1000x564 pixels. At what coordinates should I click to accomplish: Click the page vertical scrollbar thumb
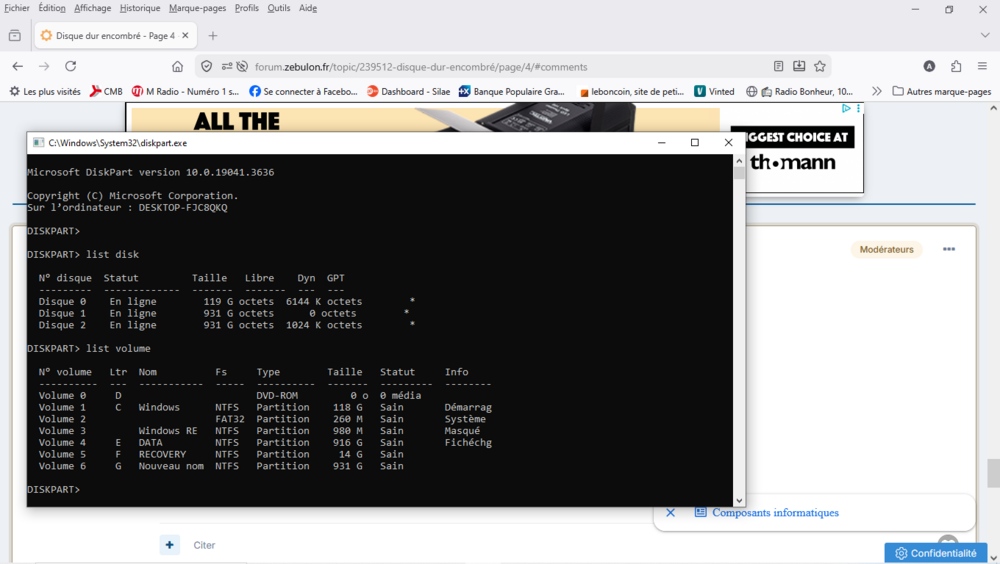point(993,473)
